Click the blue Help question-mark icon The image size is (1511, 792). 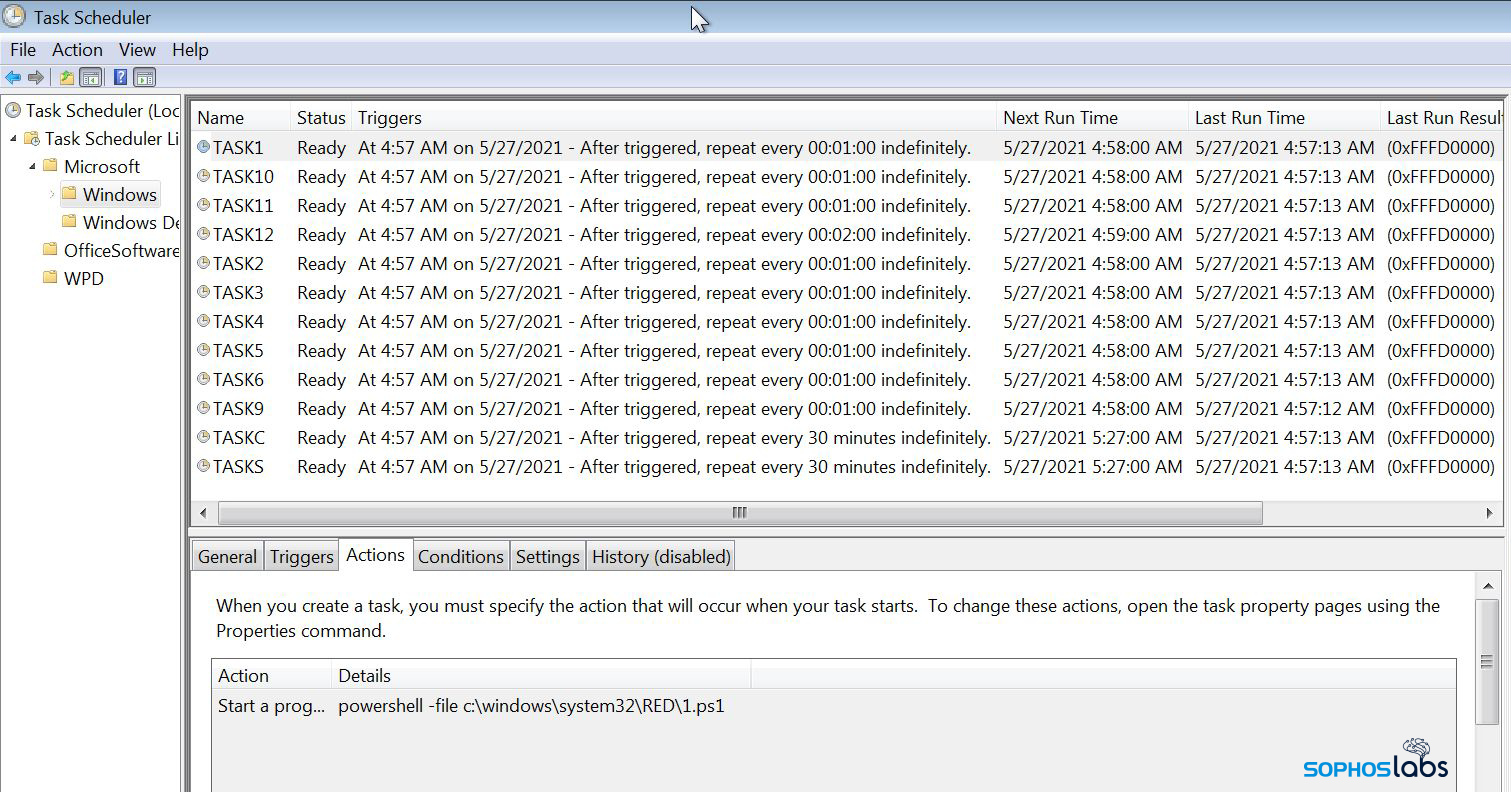pyautogui.click(x=120, y=77)
